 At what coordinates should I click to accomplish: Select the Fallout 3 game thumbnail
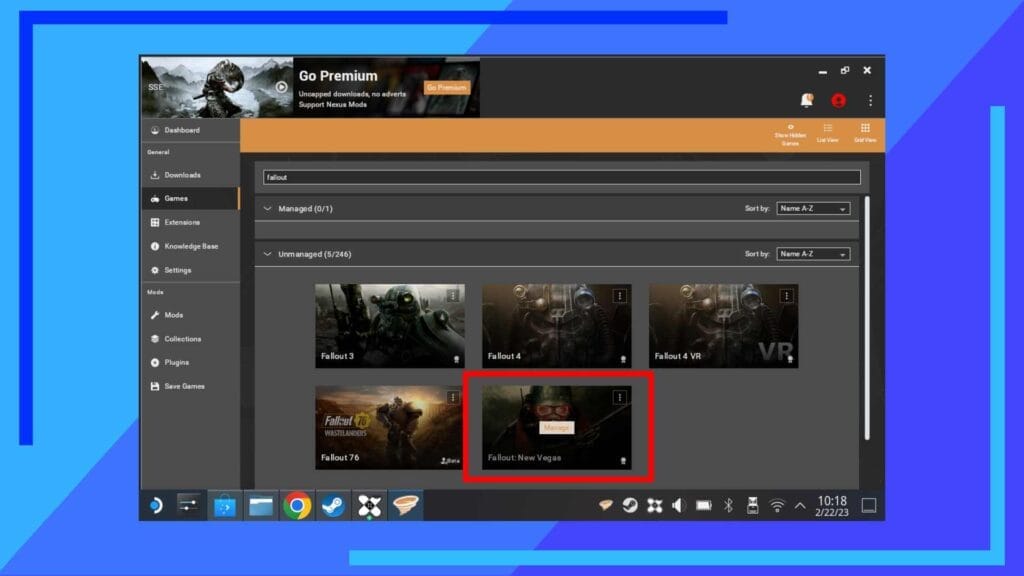pos(390,325)
